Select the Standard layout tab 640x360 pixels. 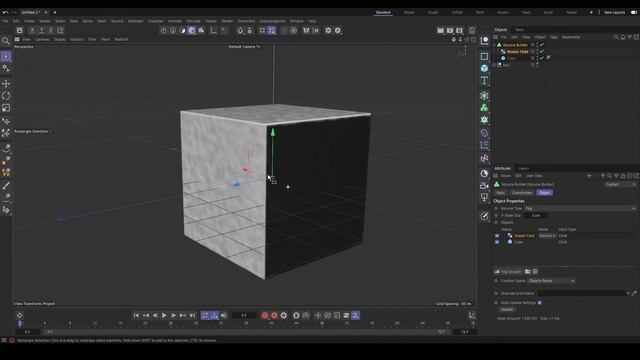click(383, 13)
